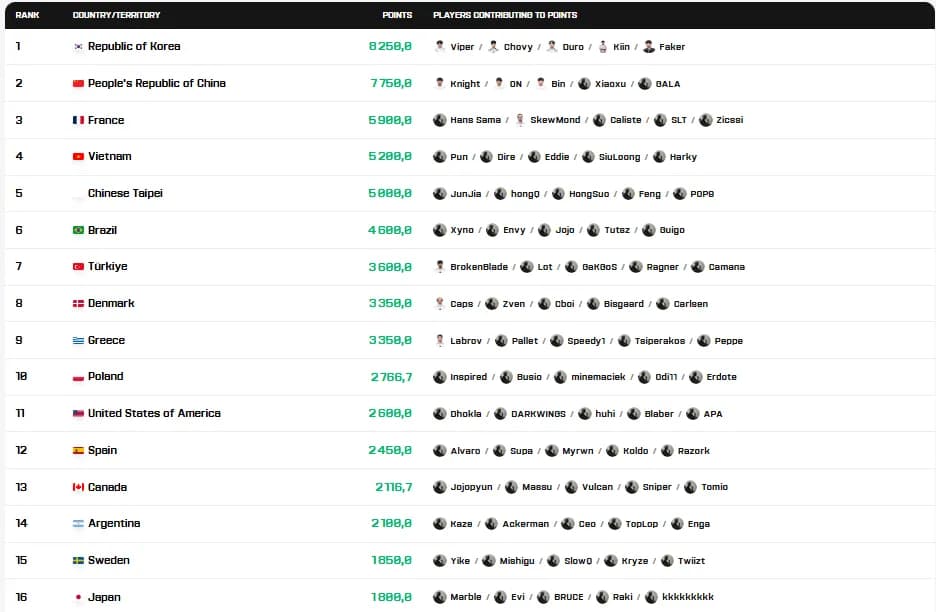This screenshot has width=936, height=612.
Task: Click PLAYERS CONTRIBUTING TO POINTS header
Action: (x=505, y=15)
